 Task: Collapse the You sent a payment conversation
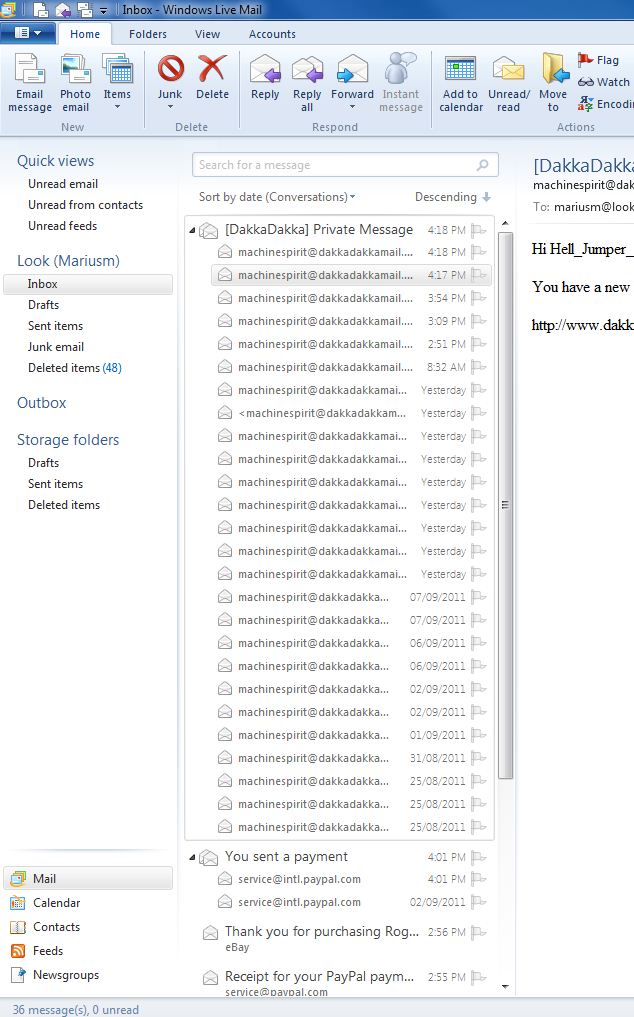[192, 857]
